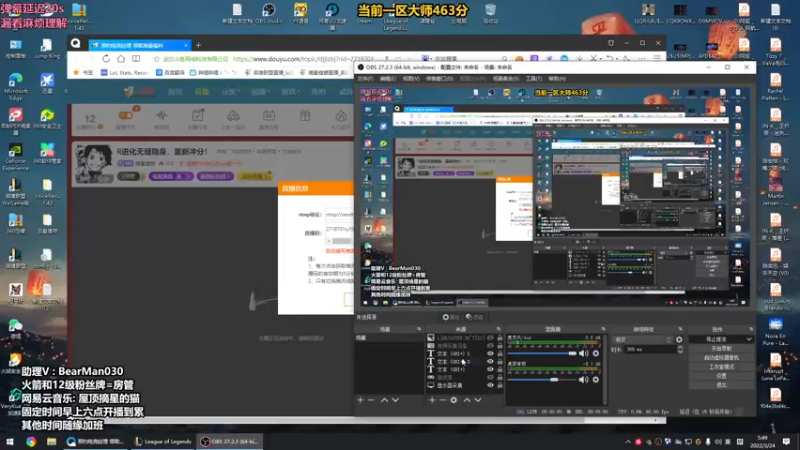The image size is (800, 450).
Task: Toggle visibility of 文本 (GDI+) 2 source
Action: pos(490,353)
